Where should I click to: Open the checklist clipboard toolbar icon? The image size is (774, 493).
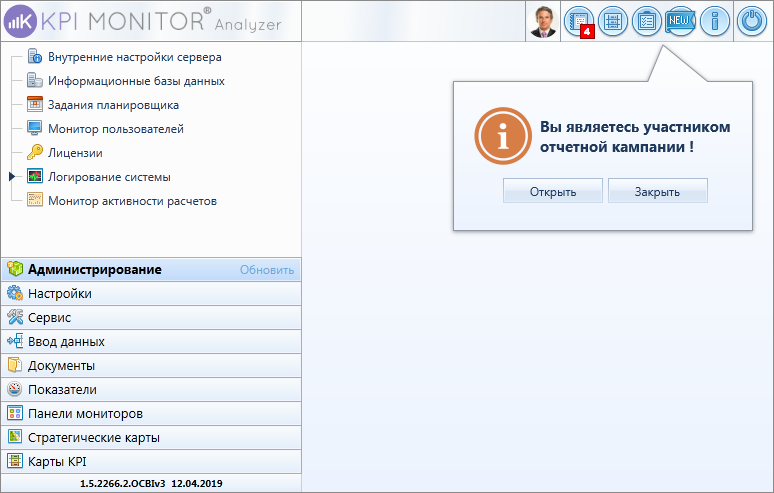647,21
